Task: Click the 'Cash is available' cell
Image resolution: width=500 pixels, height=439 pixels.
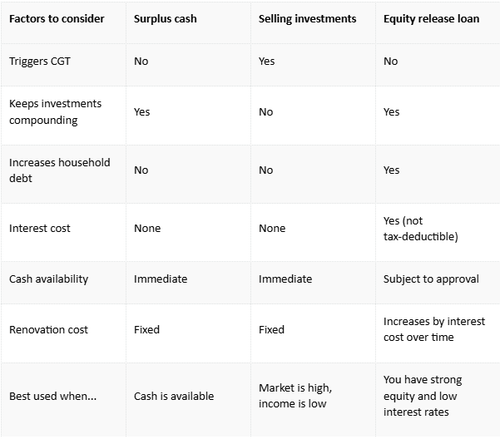Action: [x=174, y=396]
